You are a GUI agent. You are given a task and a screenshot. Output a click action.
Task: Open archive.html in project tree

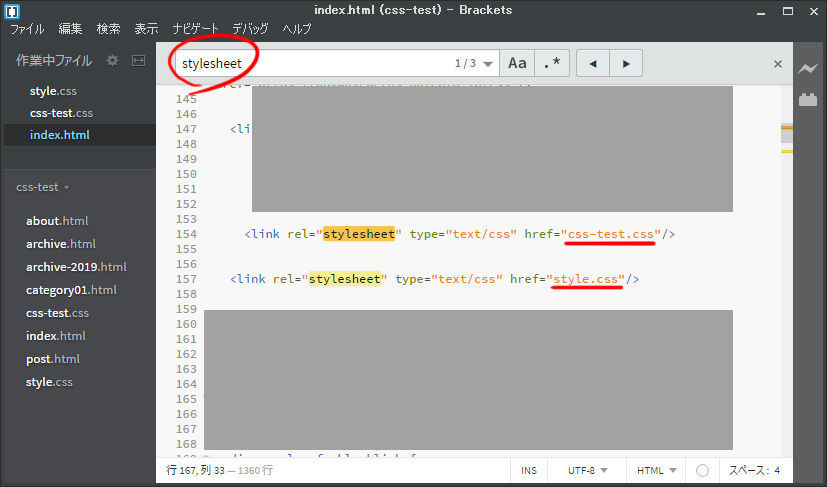[x=61, y=244]
